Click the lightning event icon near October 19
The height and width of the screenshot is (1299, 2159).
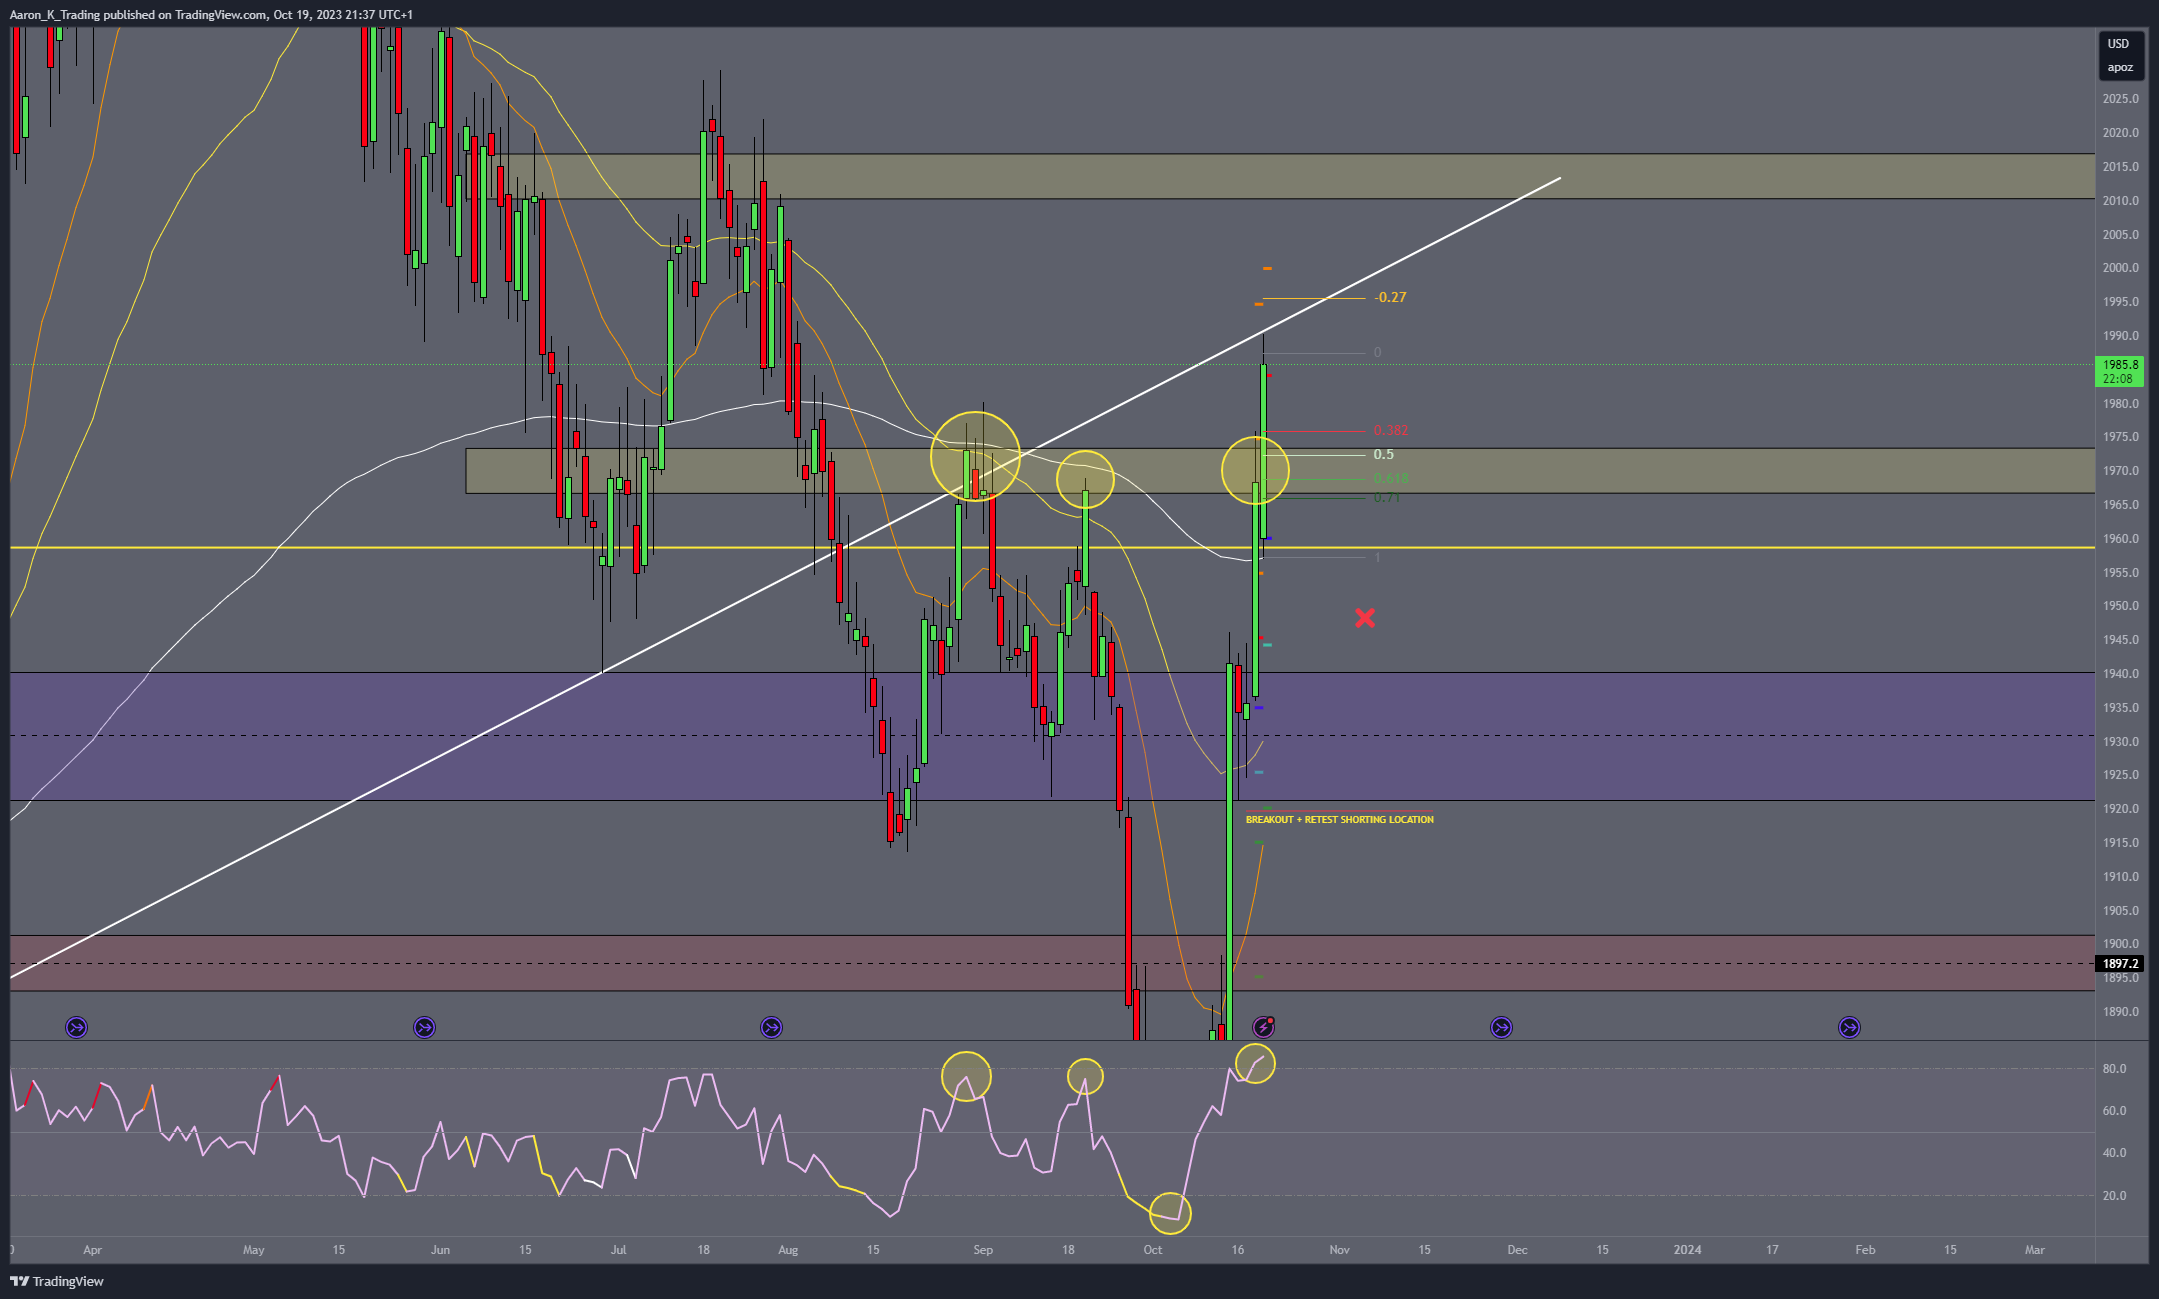tap(1263, 1027)
